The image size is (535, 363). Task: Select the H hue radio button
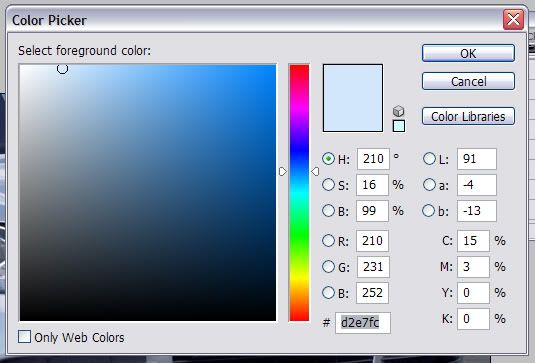328,159
